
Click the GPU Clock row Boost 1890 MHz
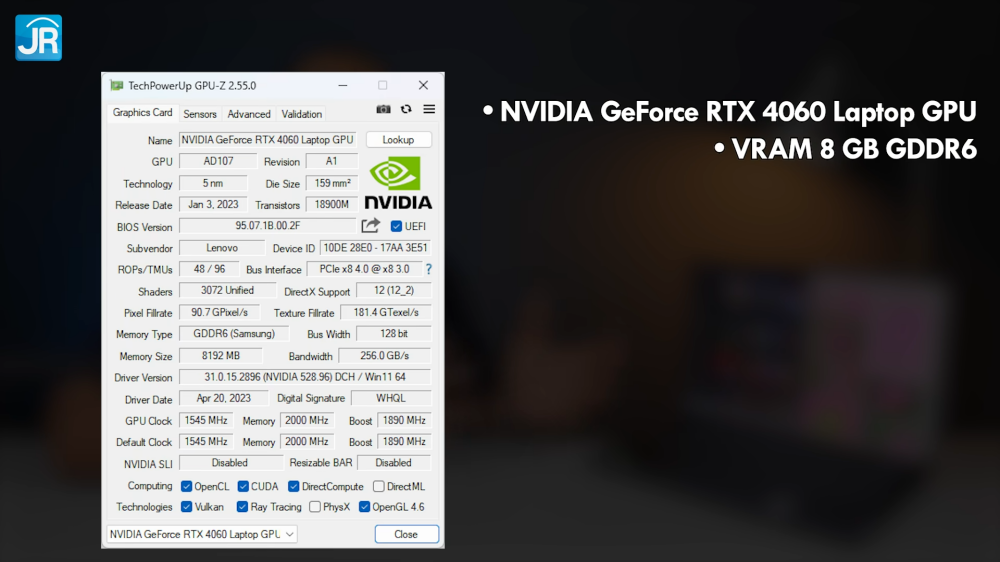(404, 420)
